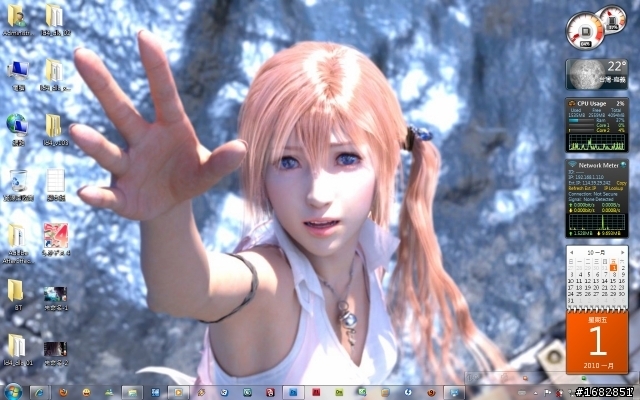The image size is (640, 400).
Task: Click the keyboard input tray icon
Action: (522, 393)
